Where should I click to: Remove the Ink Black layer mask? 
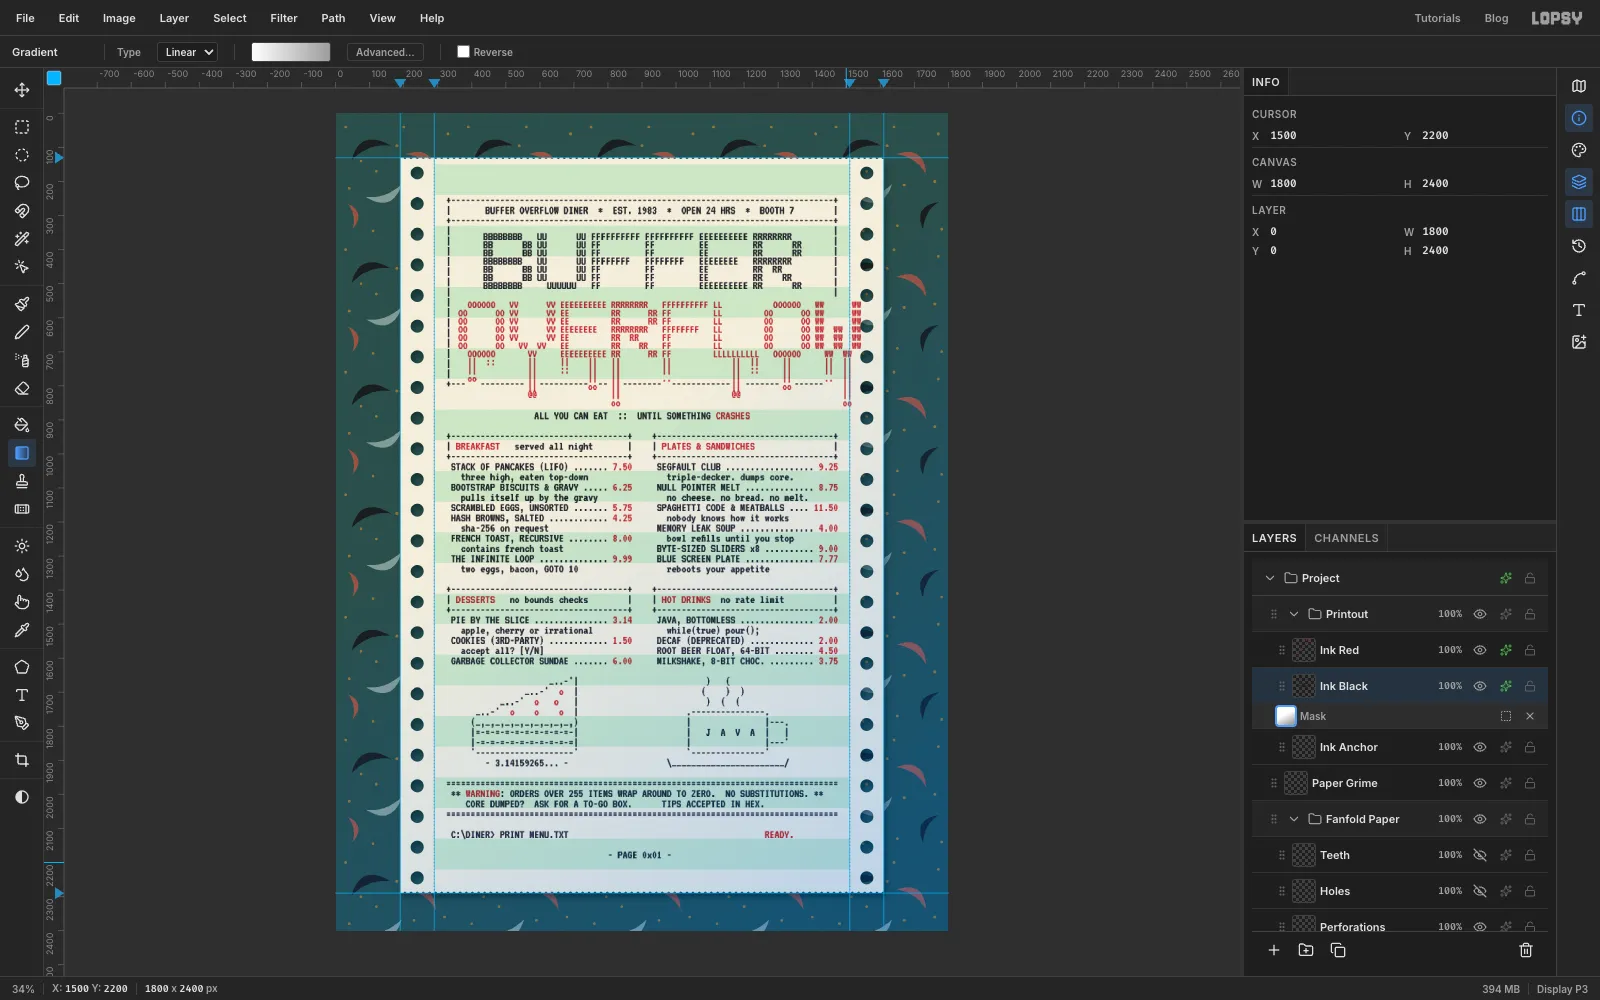click(1530, 716)
